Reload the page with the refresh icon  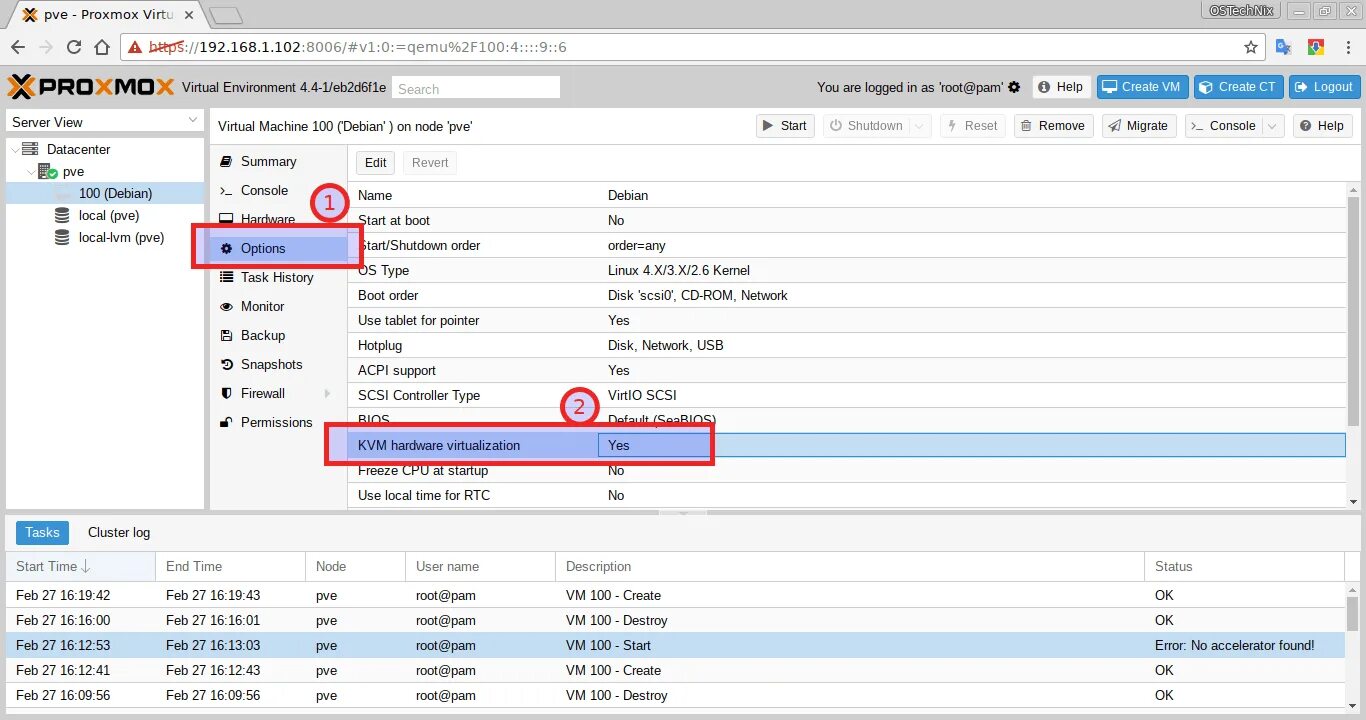tap(74, 47)
